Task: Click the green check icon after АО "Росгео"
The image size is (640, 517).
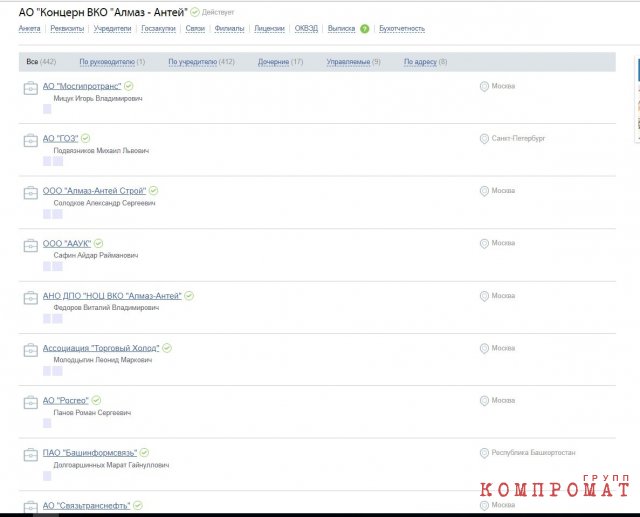Action: coord(96,400)
